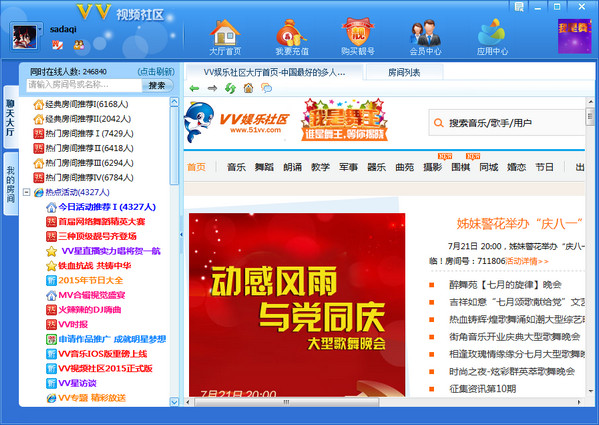The height and width of the screenshot is (425, 599).
Task: Click the 我是舞王 ad thumbnail in the top-right corner
Action: pyautogui.click(x=574, y=36)
